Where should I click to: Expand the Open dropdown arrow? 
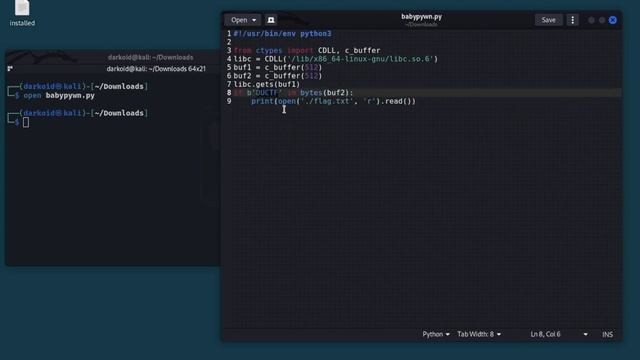[x=254, y=20]
